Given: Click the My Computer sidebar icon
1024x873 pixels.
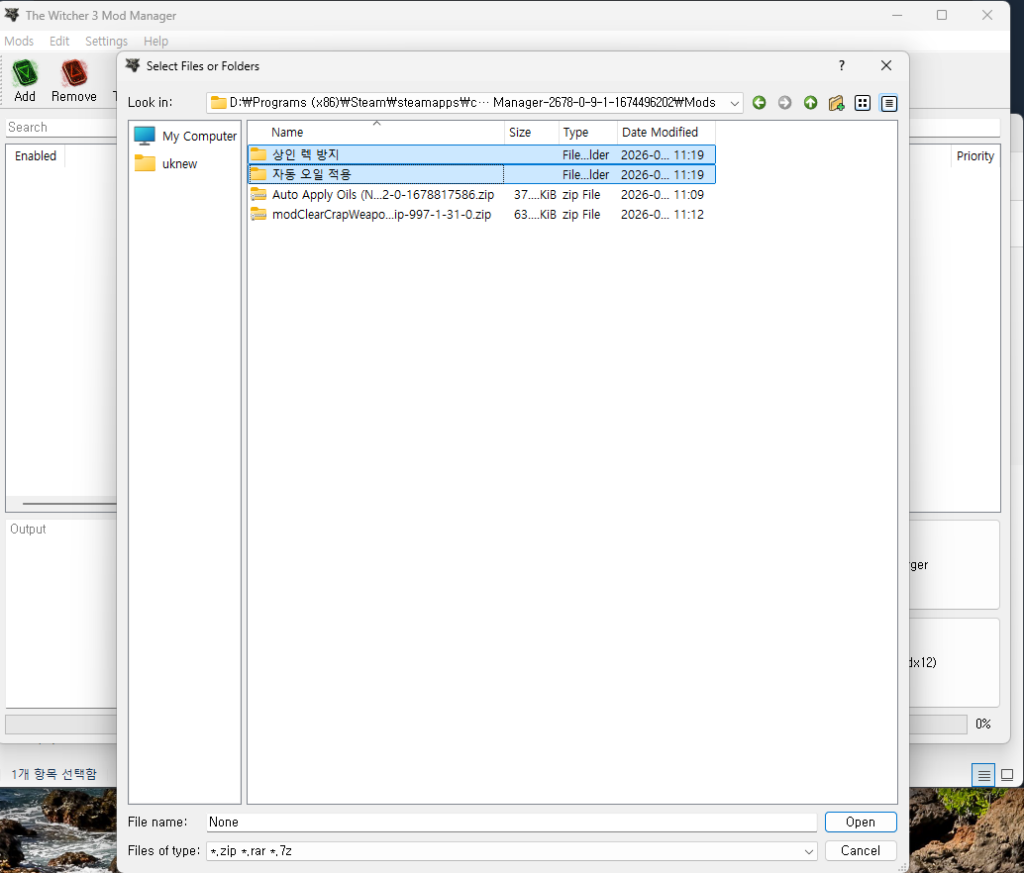Looking at the screenshot, I should point(144,136).
